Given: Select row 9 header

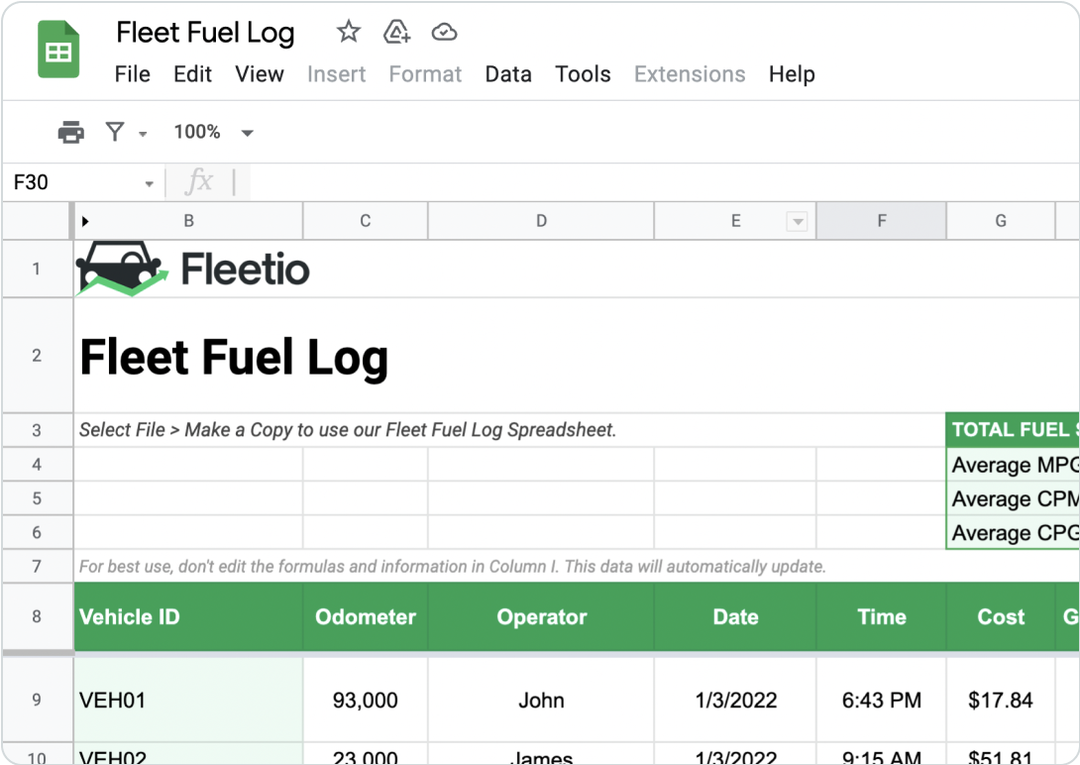Looking at the screenshot, I should (x=37, y=700).
